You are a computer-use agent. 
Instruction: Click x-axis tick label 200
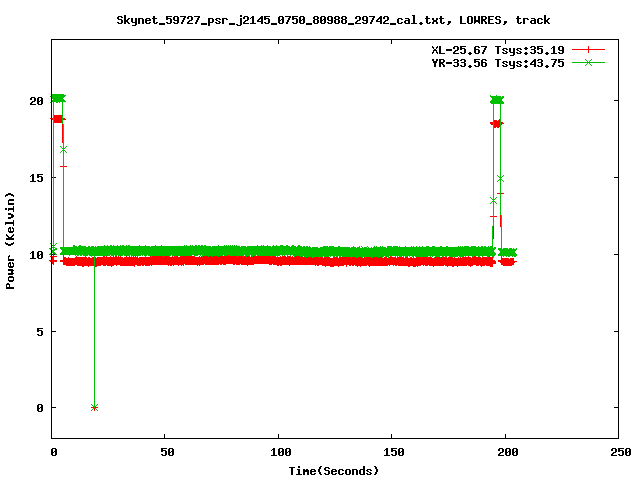[508, 452]
